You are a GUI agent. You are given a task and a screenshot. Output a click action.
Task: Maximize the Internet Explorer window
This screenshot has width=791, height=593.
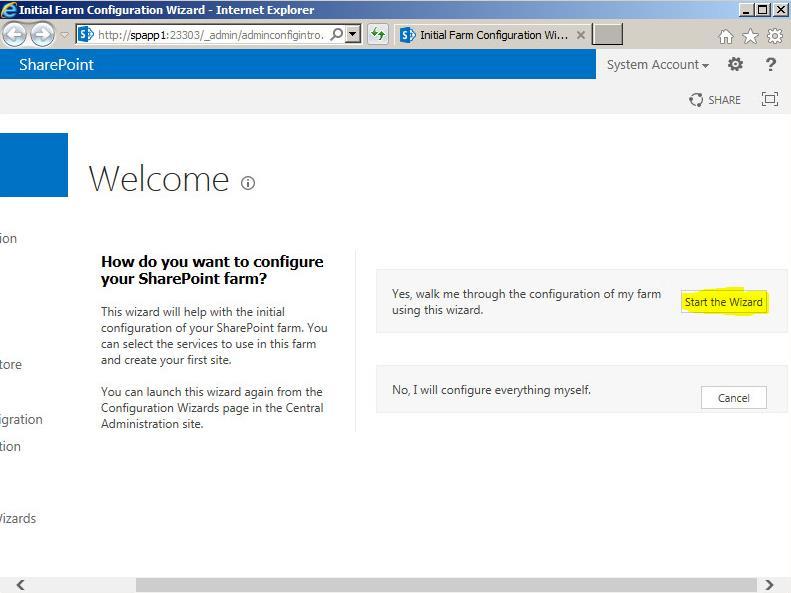point(763,10)
